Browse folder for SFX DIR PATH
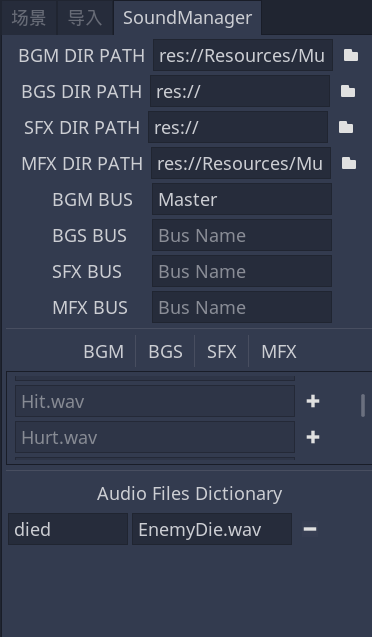The width and height of the screenshot is (372, 637). click(346, 127)
